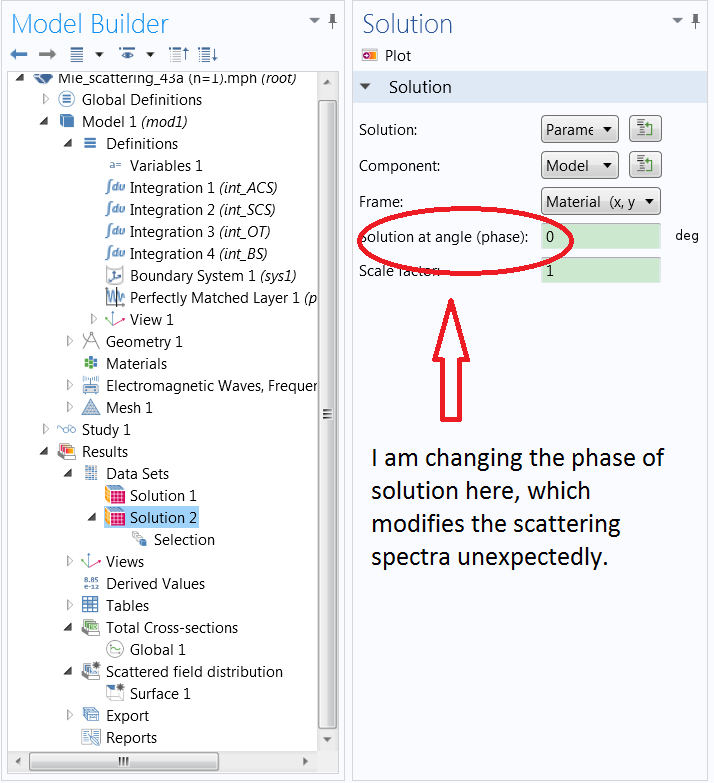Image resolution: width=714 pixels, height=783 pixels.
Task: Click the Solution at angle phase field
Action: [x=600, y=237]
